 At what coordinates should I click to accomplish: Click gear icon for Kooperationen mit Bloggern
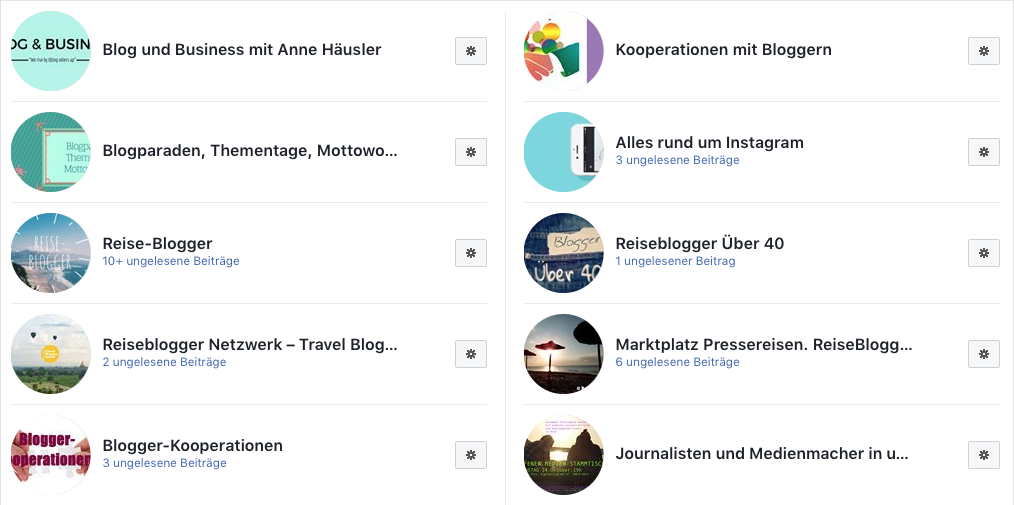984,51
